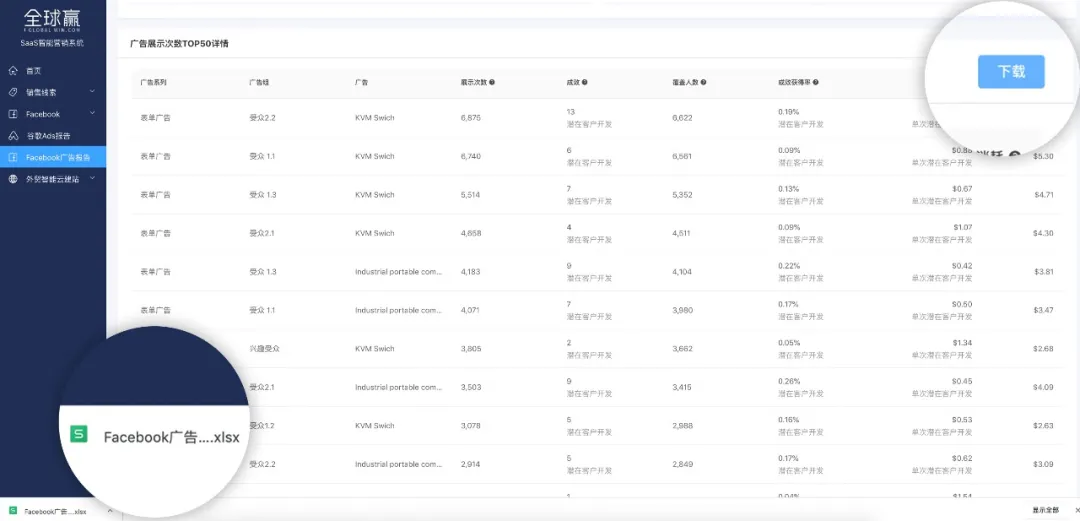Screen dimensions: 1080x521
Task: Expand the Facebook sidebar submenu arrow
Action: 92,114
